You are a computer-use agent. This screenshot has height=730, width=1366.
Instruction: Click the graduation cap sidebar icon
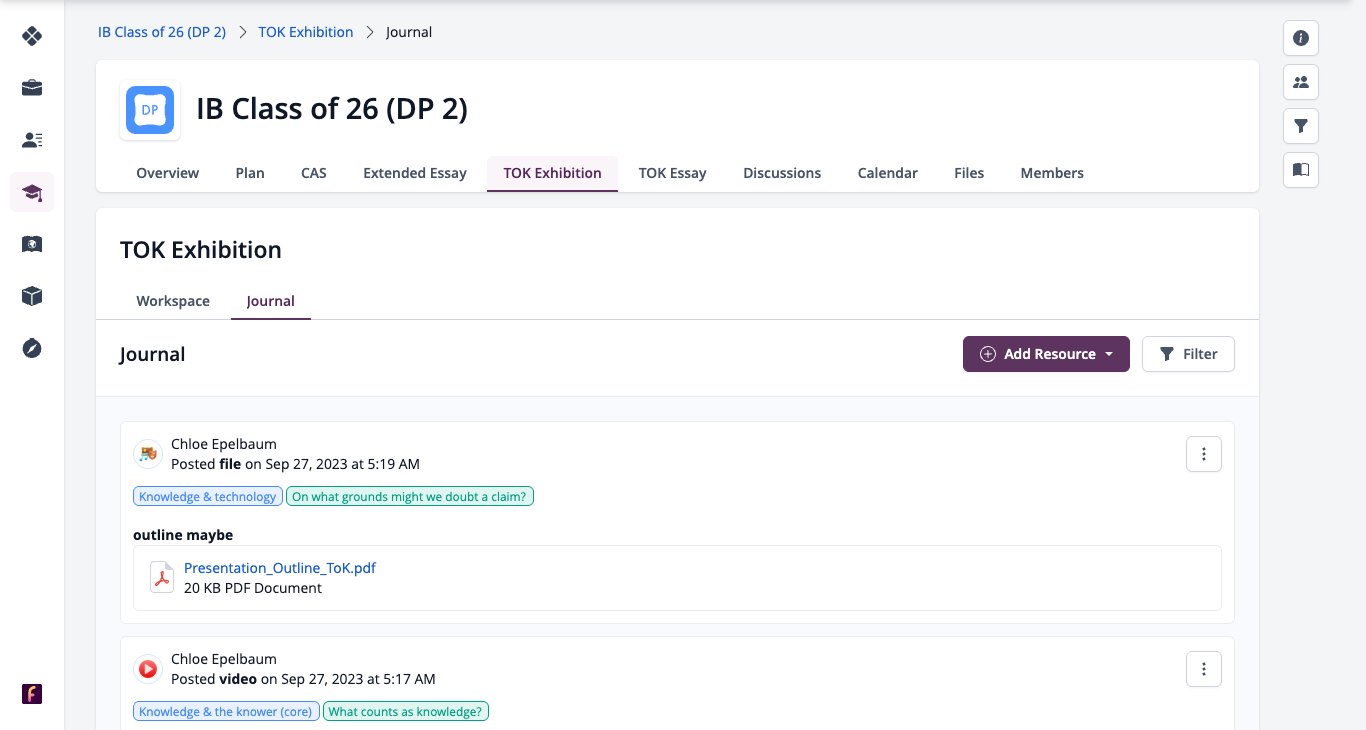pos(32,192)
